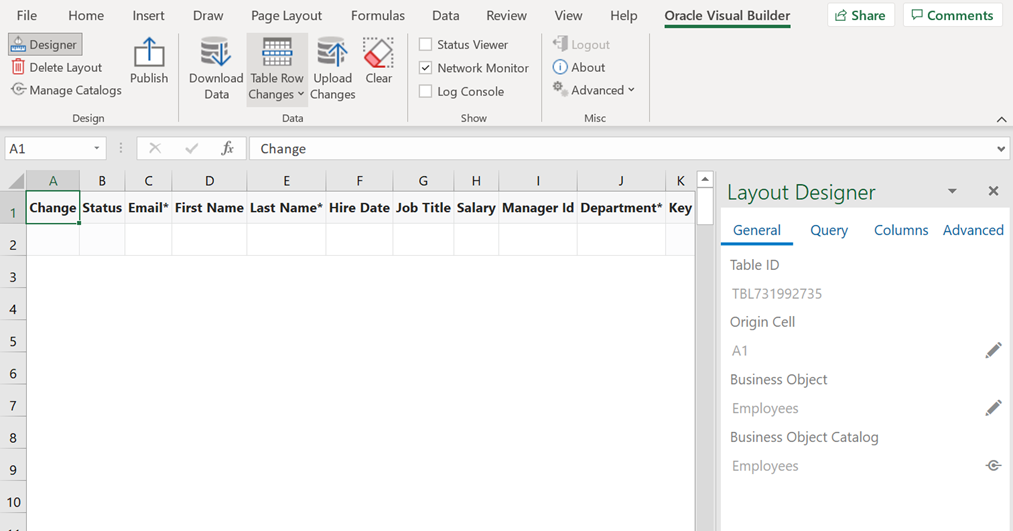Collapse the ribbon with chevron

[x=1001, y=120]
